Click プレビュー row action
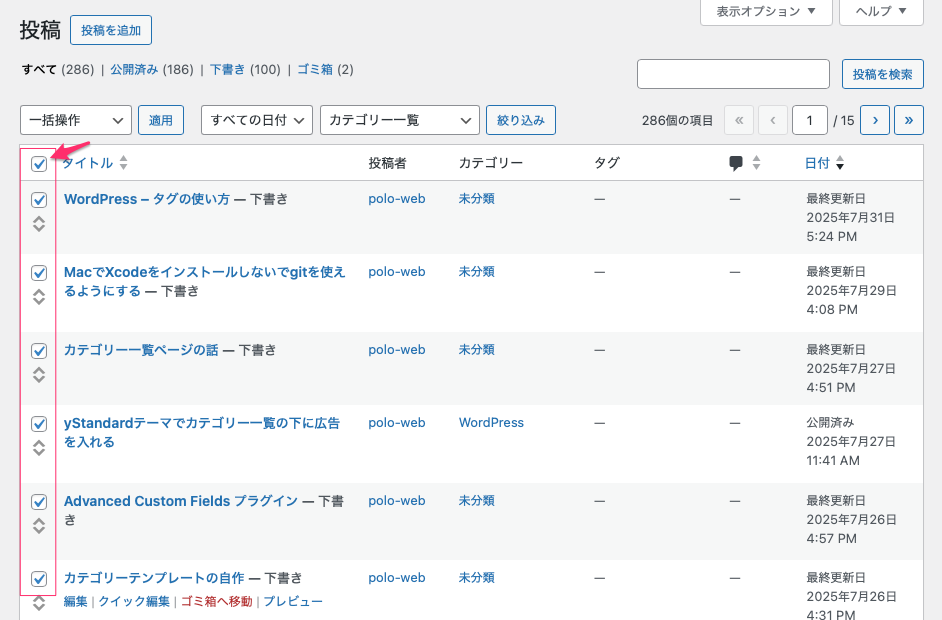The height and width of the screenshot is (620, 942). pyautogui.click(x=293, y=601)
